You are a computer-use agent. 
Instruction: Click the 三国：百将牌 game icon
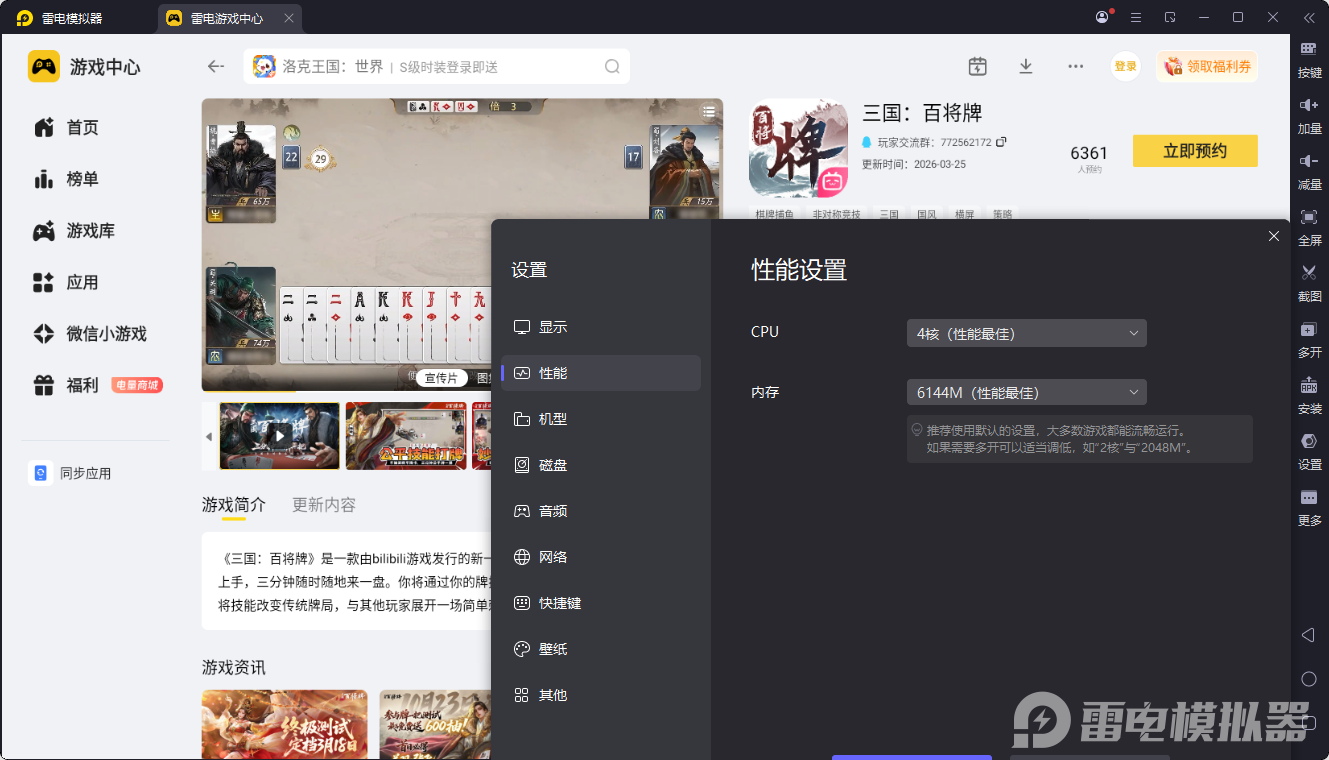(798, 149)
